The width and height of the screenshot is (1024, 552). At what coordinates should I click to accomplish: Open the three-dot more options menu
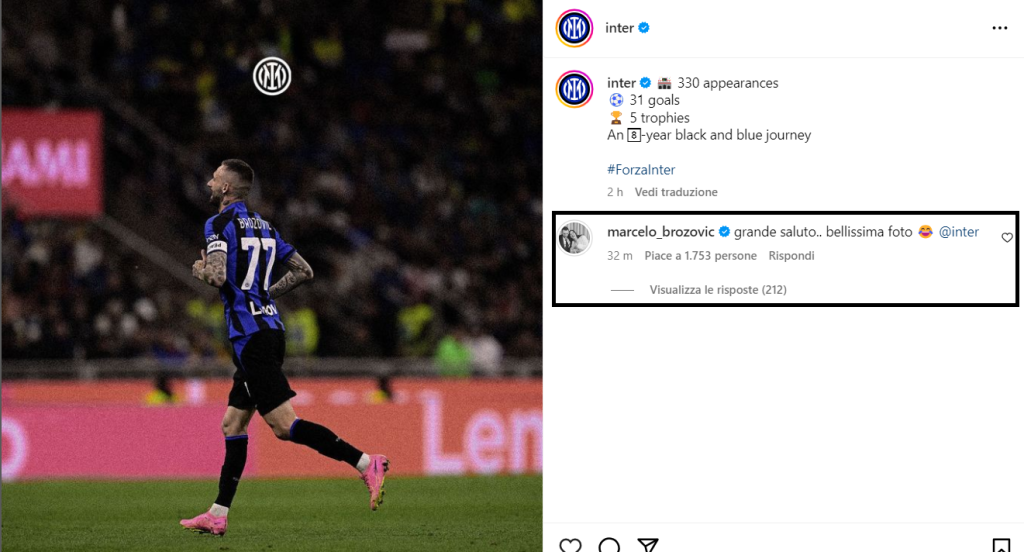pyautogui.click(x=999, y=28)
